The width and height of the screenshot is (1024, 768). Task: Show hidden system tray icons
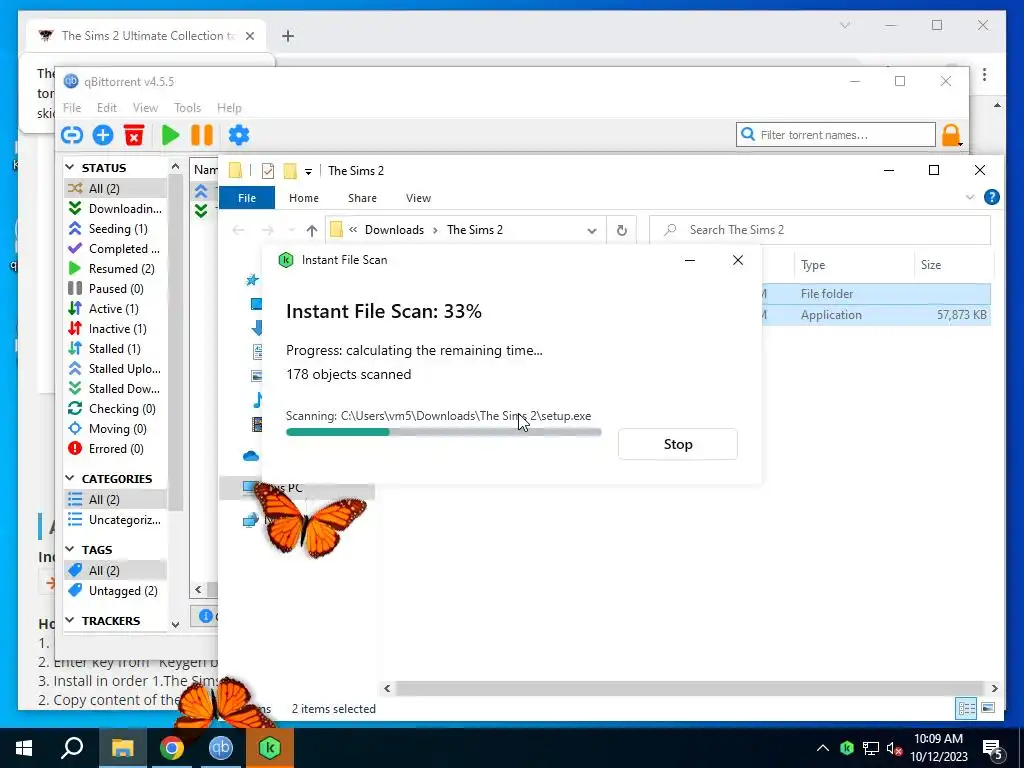[823, 748]
